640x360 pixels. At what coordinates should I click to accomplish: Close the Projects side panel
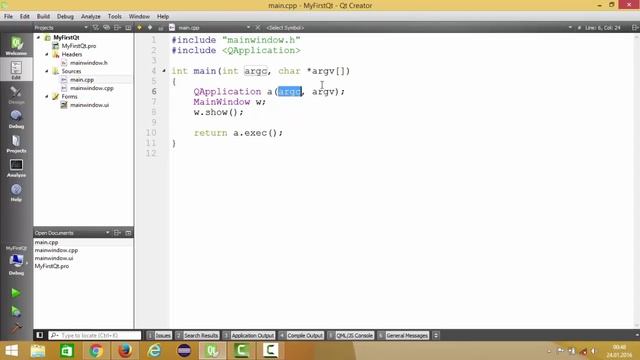[x=128, y=27]
